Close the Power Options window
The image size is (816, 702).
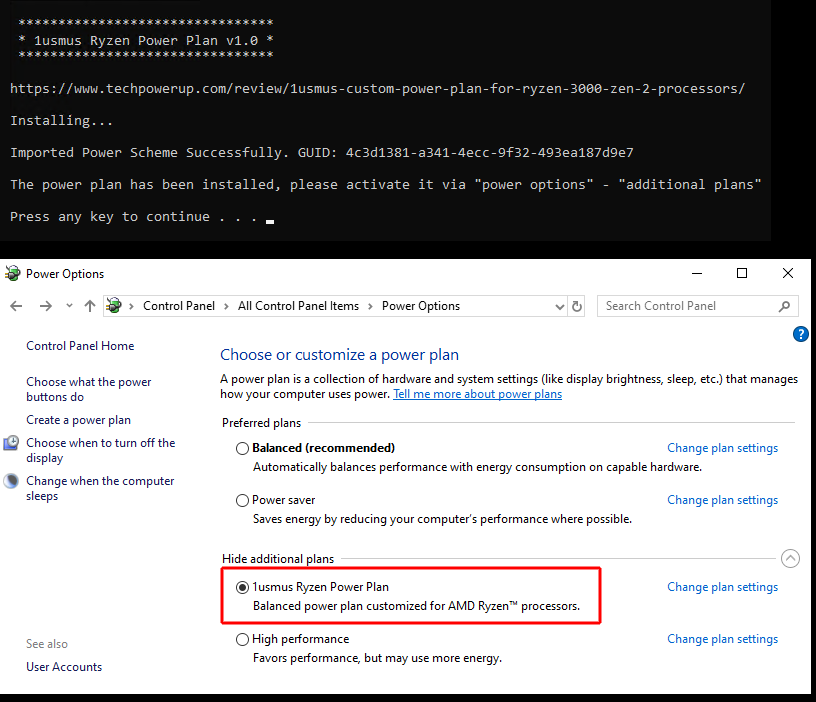pos(788,273)
